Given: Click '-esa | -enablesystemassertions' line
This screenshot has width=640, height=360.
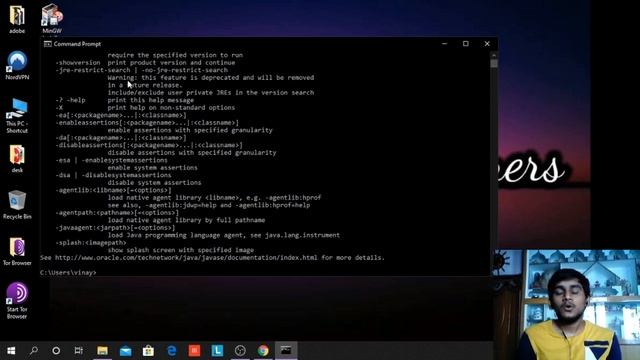Looking at the screenshot, I should 111,160.
